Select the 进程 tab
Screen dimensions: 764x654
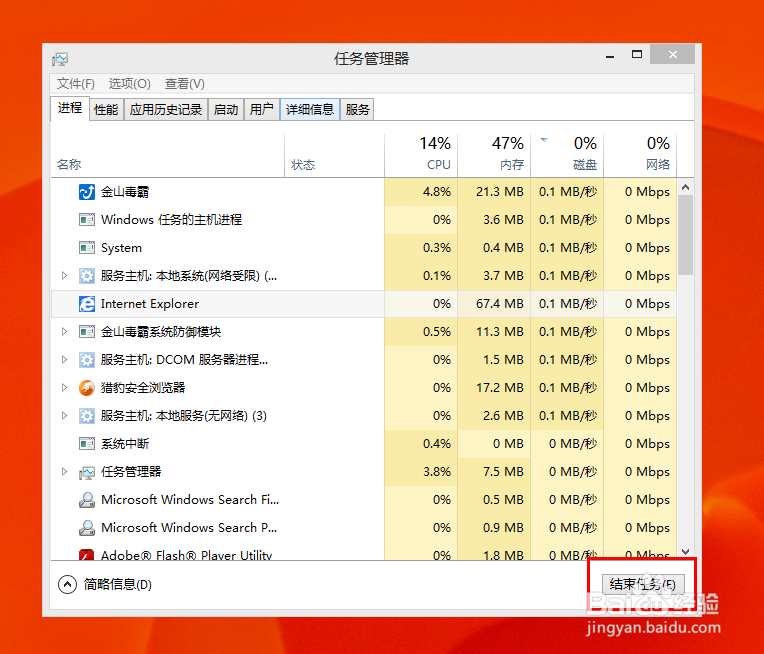click(x=70, y=108)
